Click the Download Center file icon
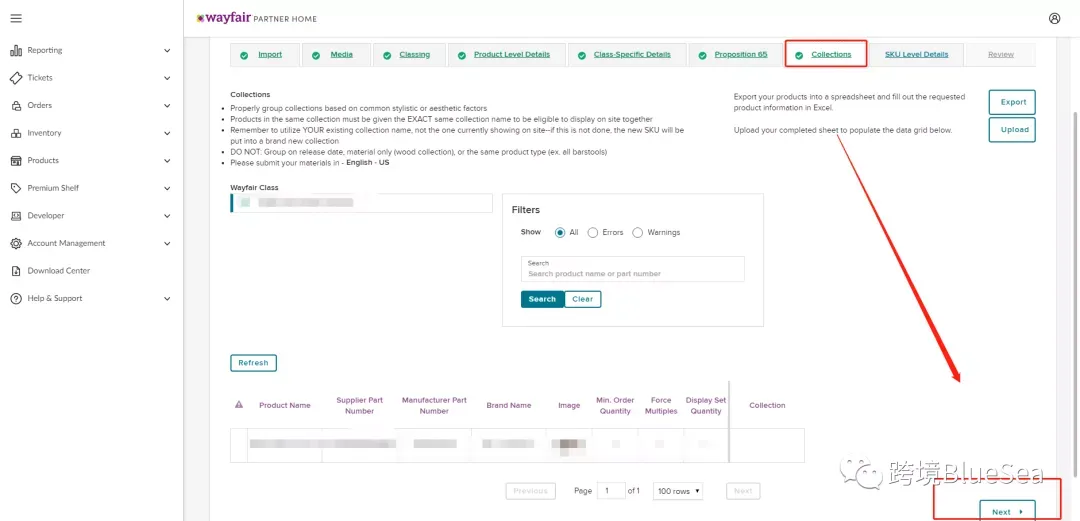 [x=16, y=271]
